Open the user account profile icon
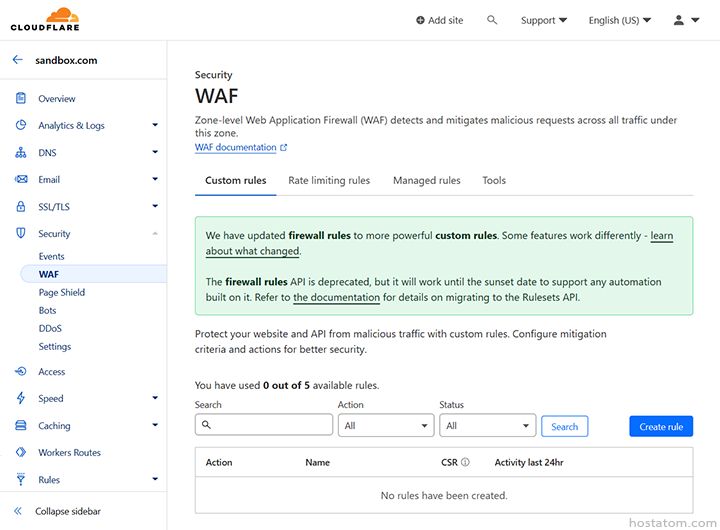720x530 pixels. pyautogui.click(x=679, y=20)
